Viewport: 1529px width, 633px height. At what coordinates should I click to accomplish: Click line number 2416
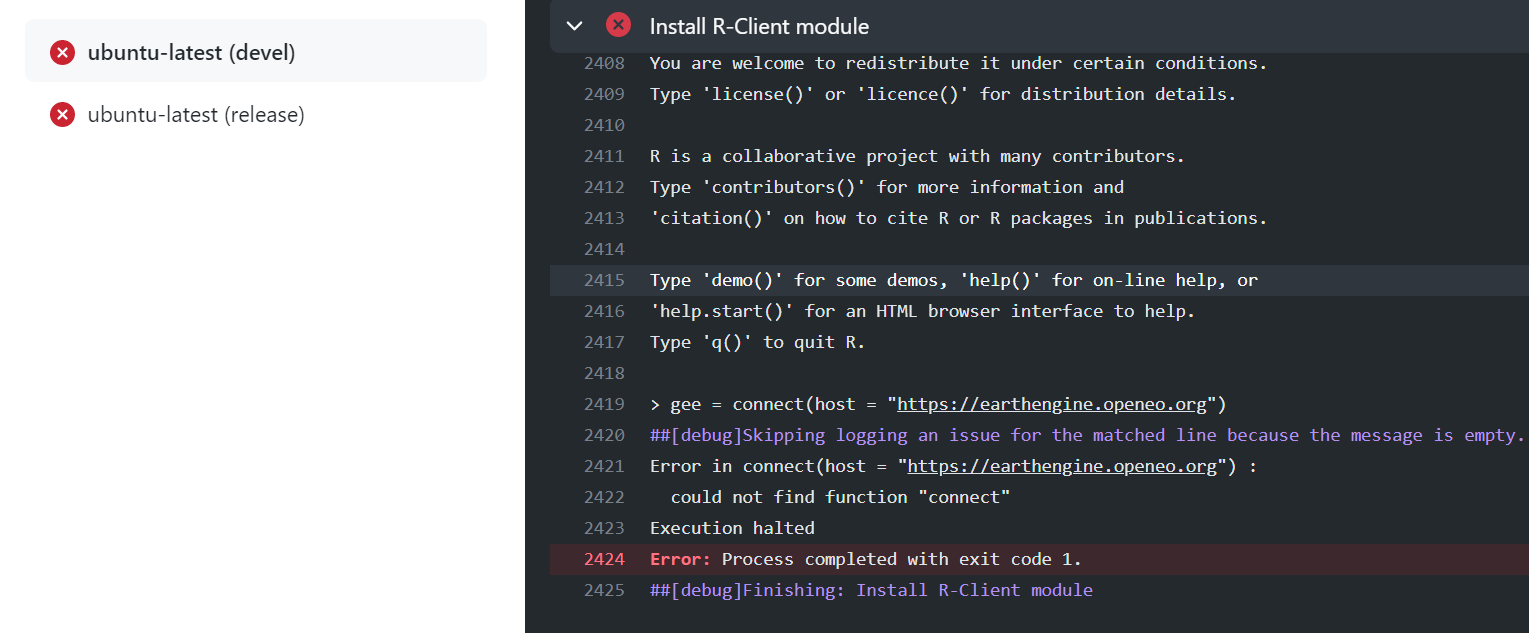604,311
